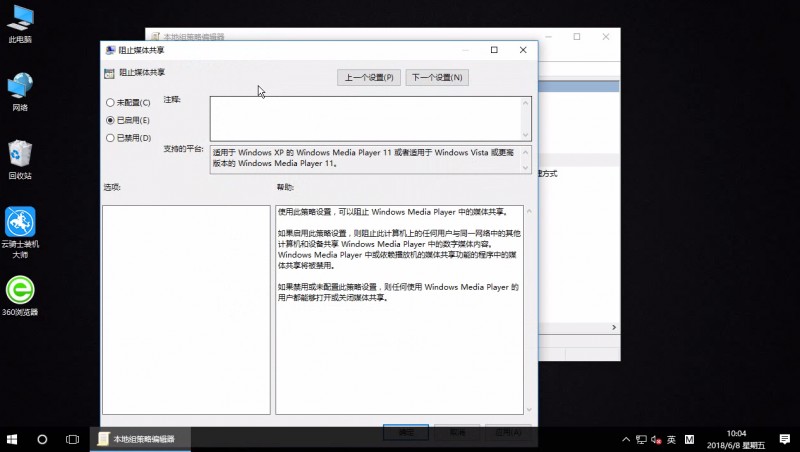Close the 本地组策略编辑器 background window

(606, 37)
